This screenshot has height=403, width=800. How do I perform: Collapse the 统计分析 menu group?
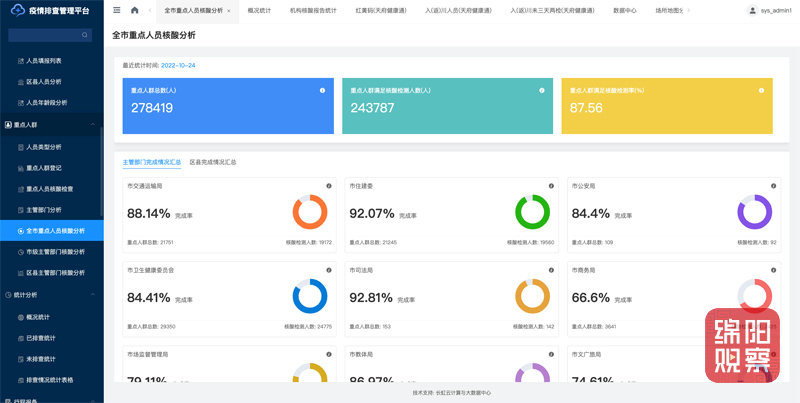[92, 295]
